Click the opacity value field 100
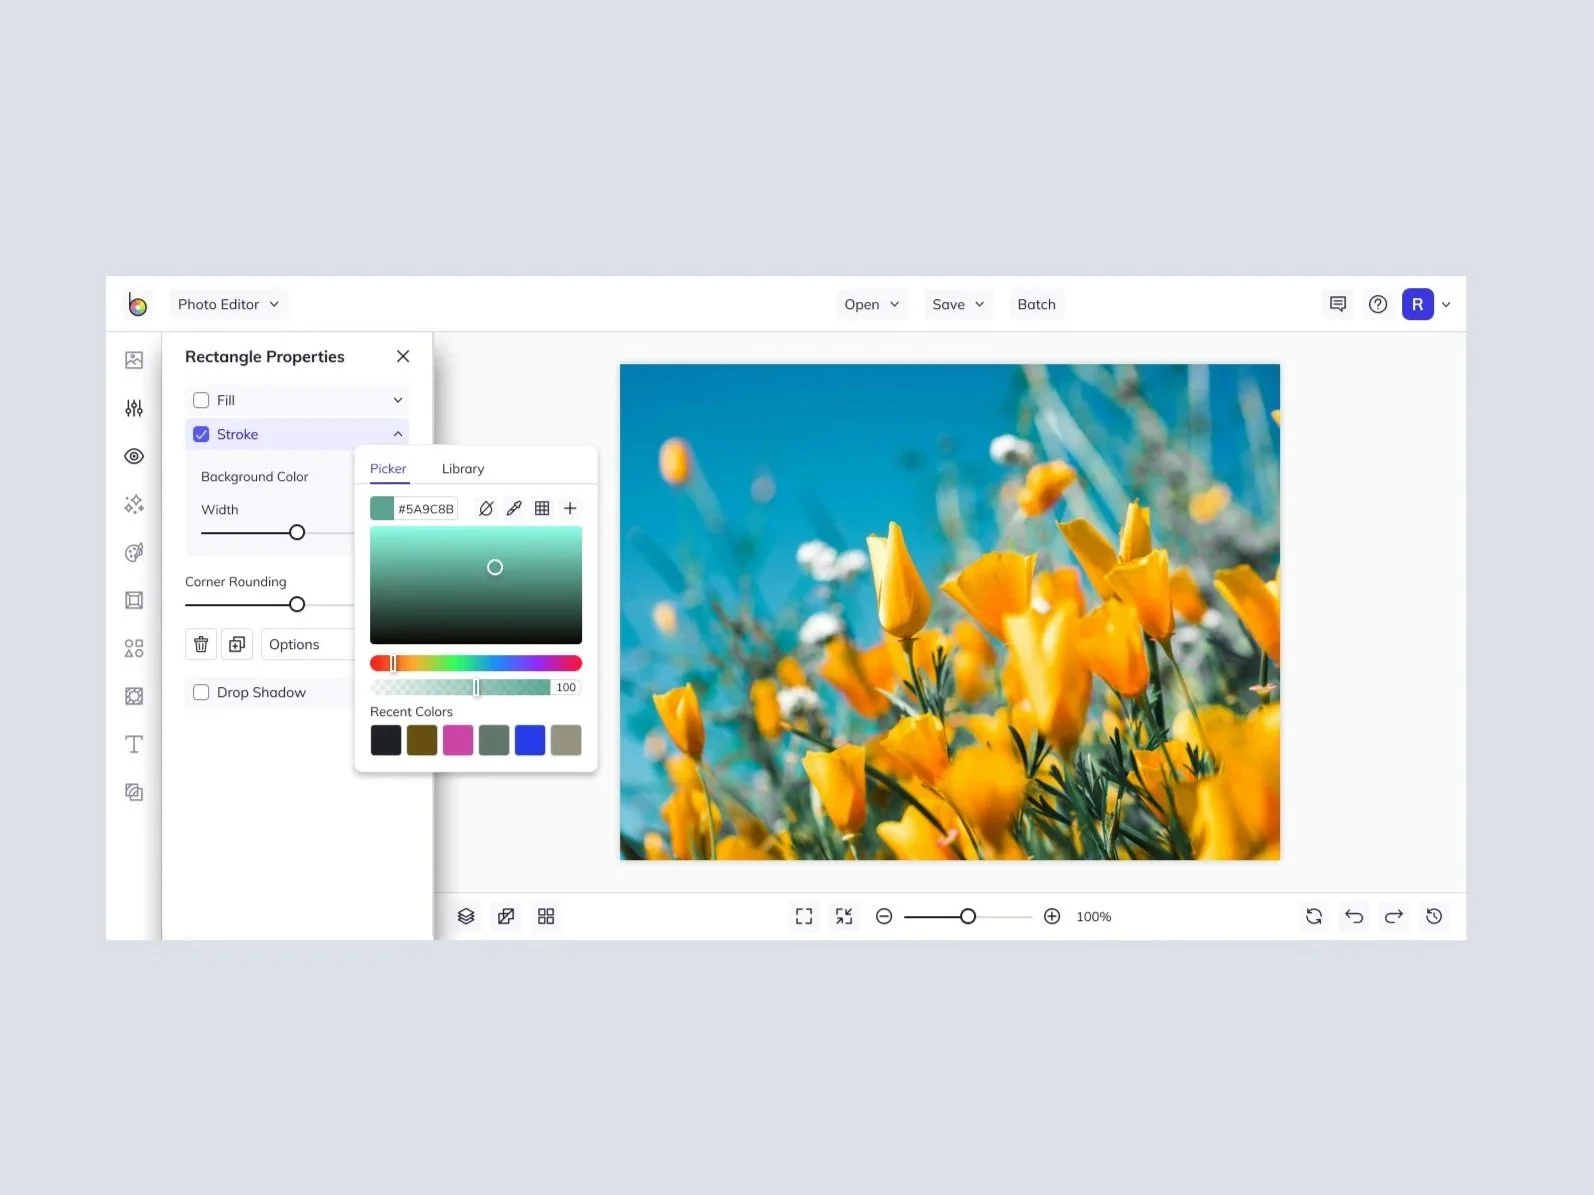 tap(566, 687)
